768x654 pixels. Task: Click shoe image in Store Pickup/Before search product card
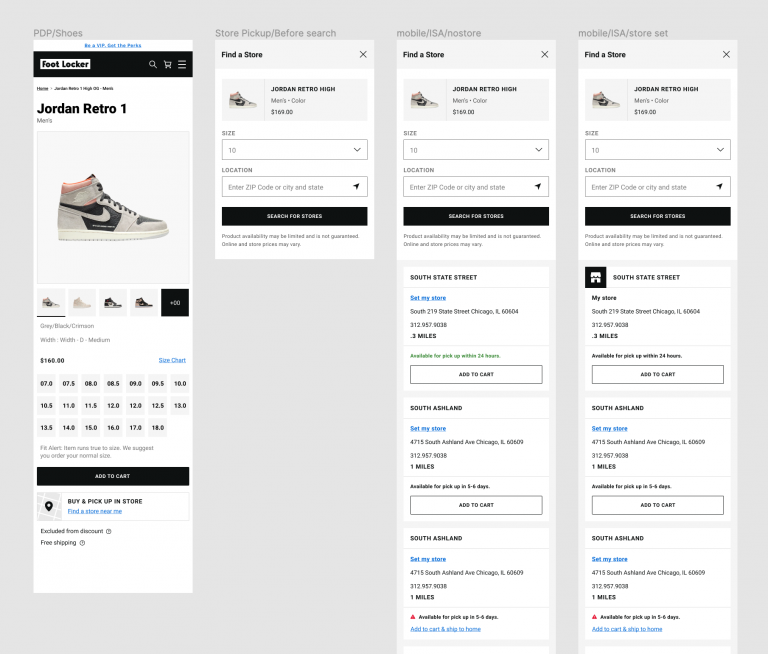pyautogui.click(x=243, y=100)
